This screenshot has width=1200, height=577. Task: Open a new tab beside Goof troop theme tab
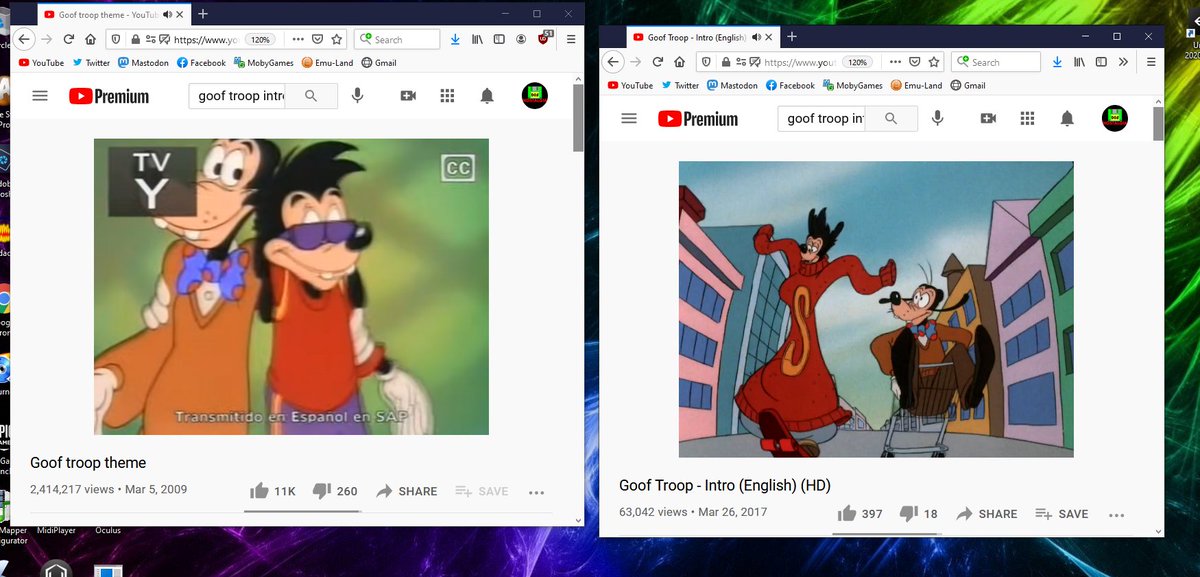(x=203, y=14)
